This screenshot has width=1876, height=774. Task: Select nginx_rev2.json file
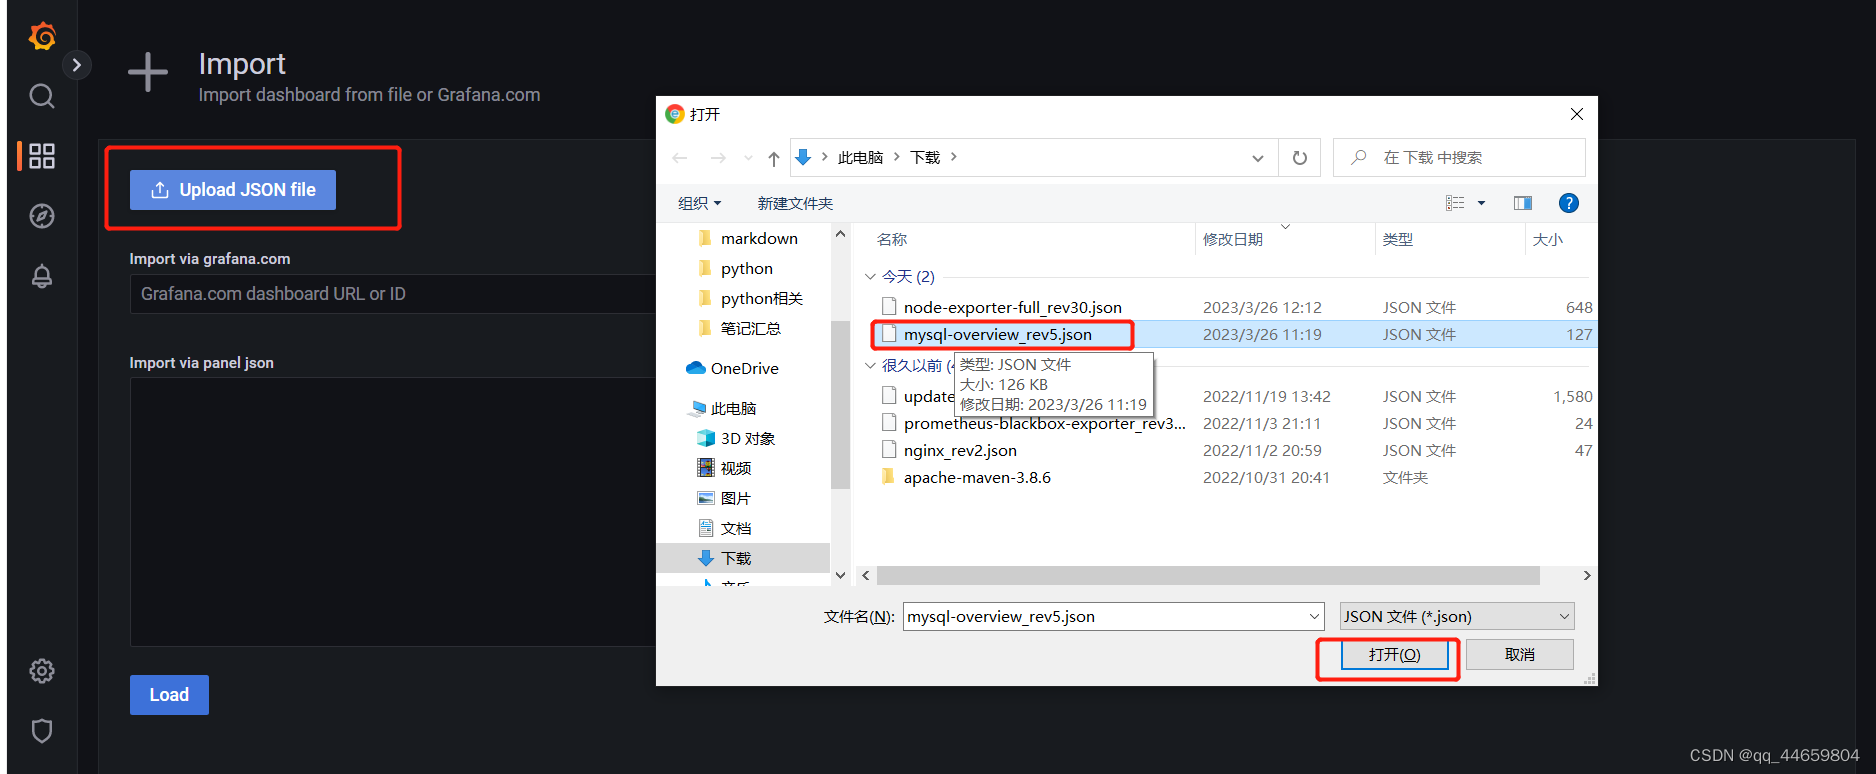click(960, 451)
